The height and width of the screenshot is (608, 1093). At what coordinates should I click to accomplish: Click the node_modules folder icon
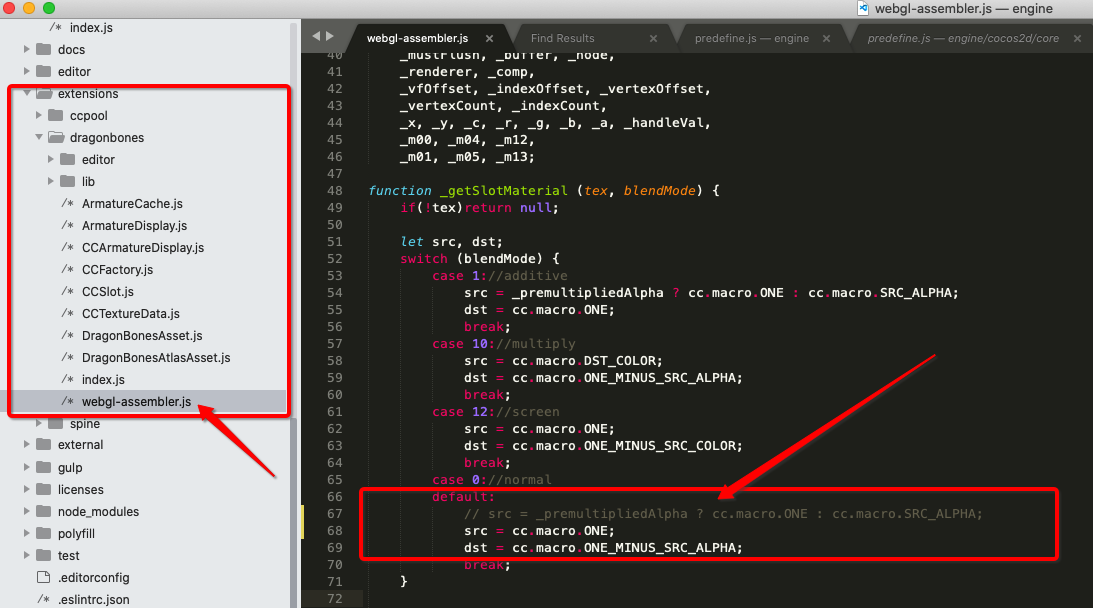coord(44,512)
